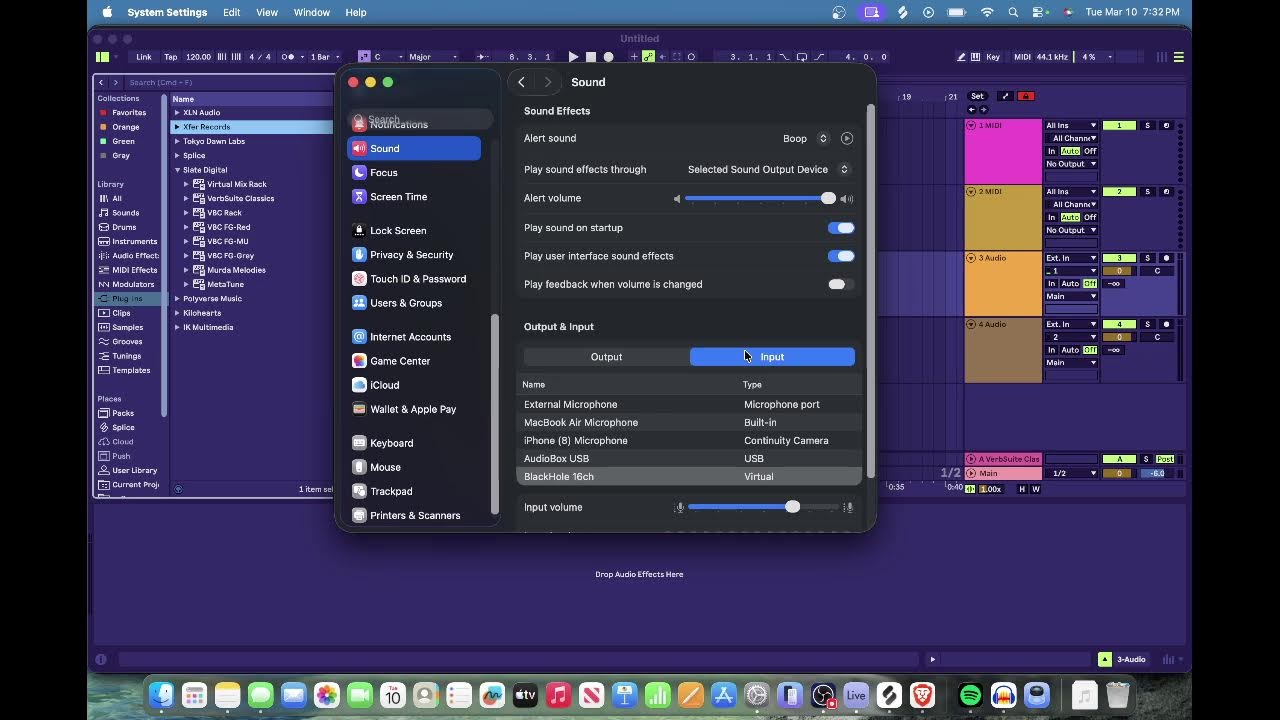Open Internet Accounts settings
The image size is (1280, 720).
414,337
